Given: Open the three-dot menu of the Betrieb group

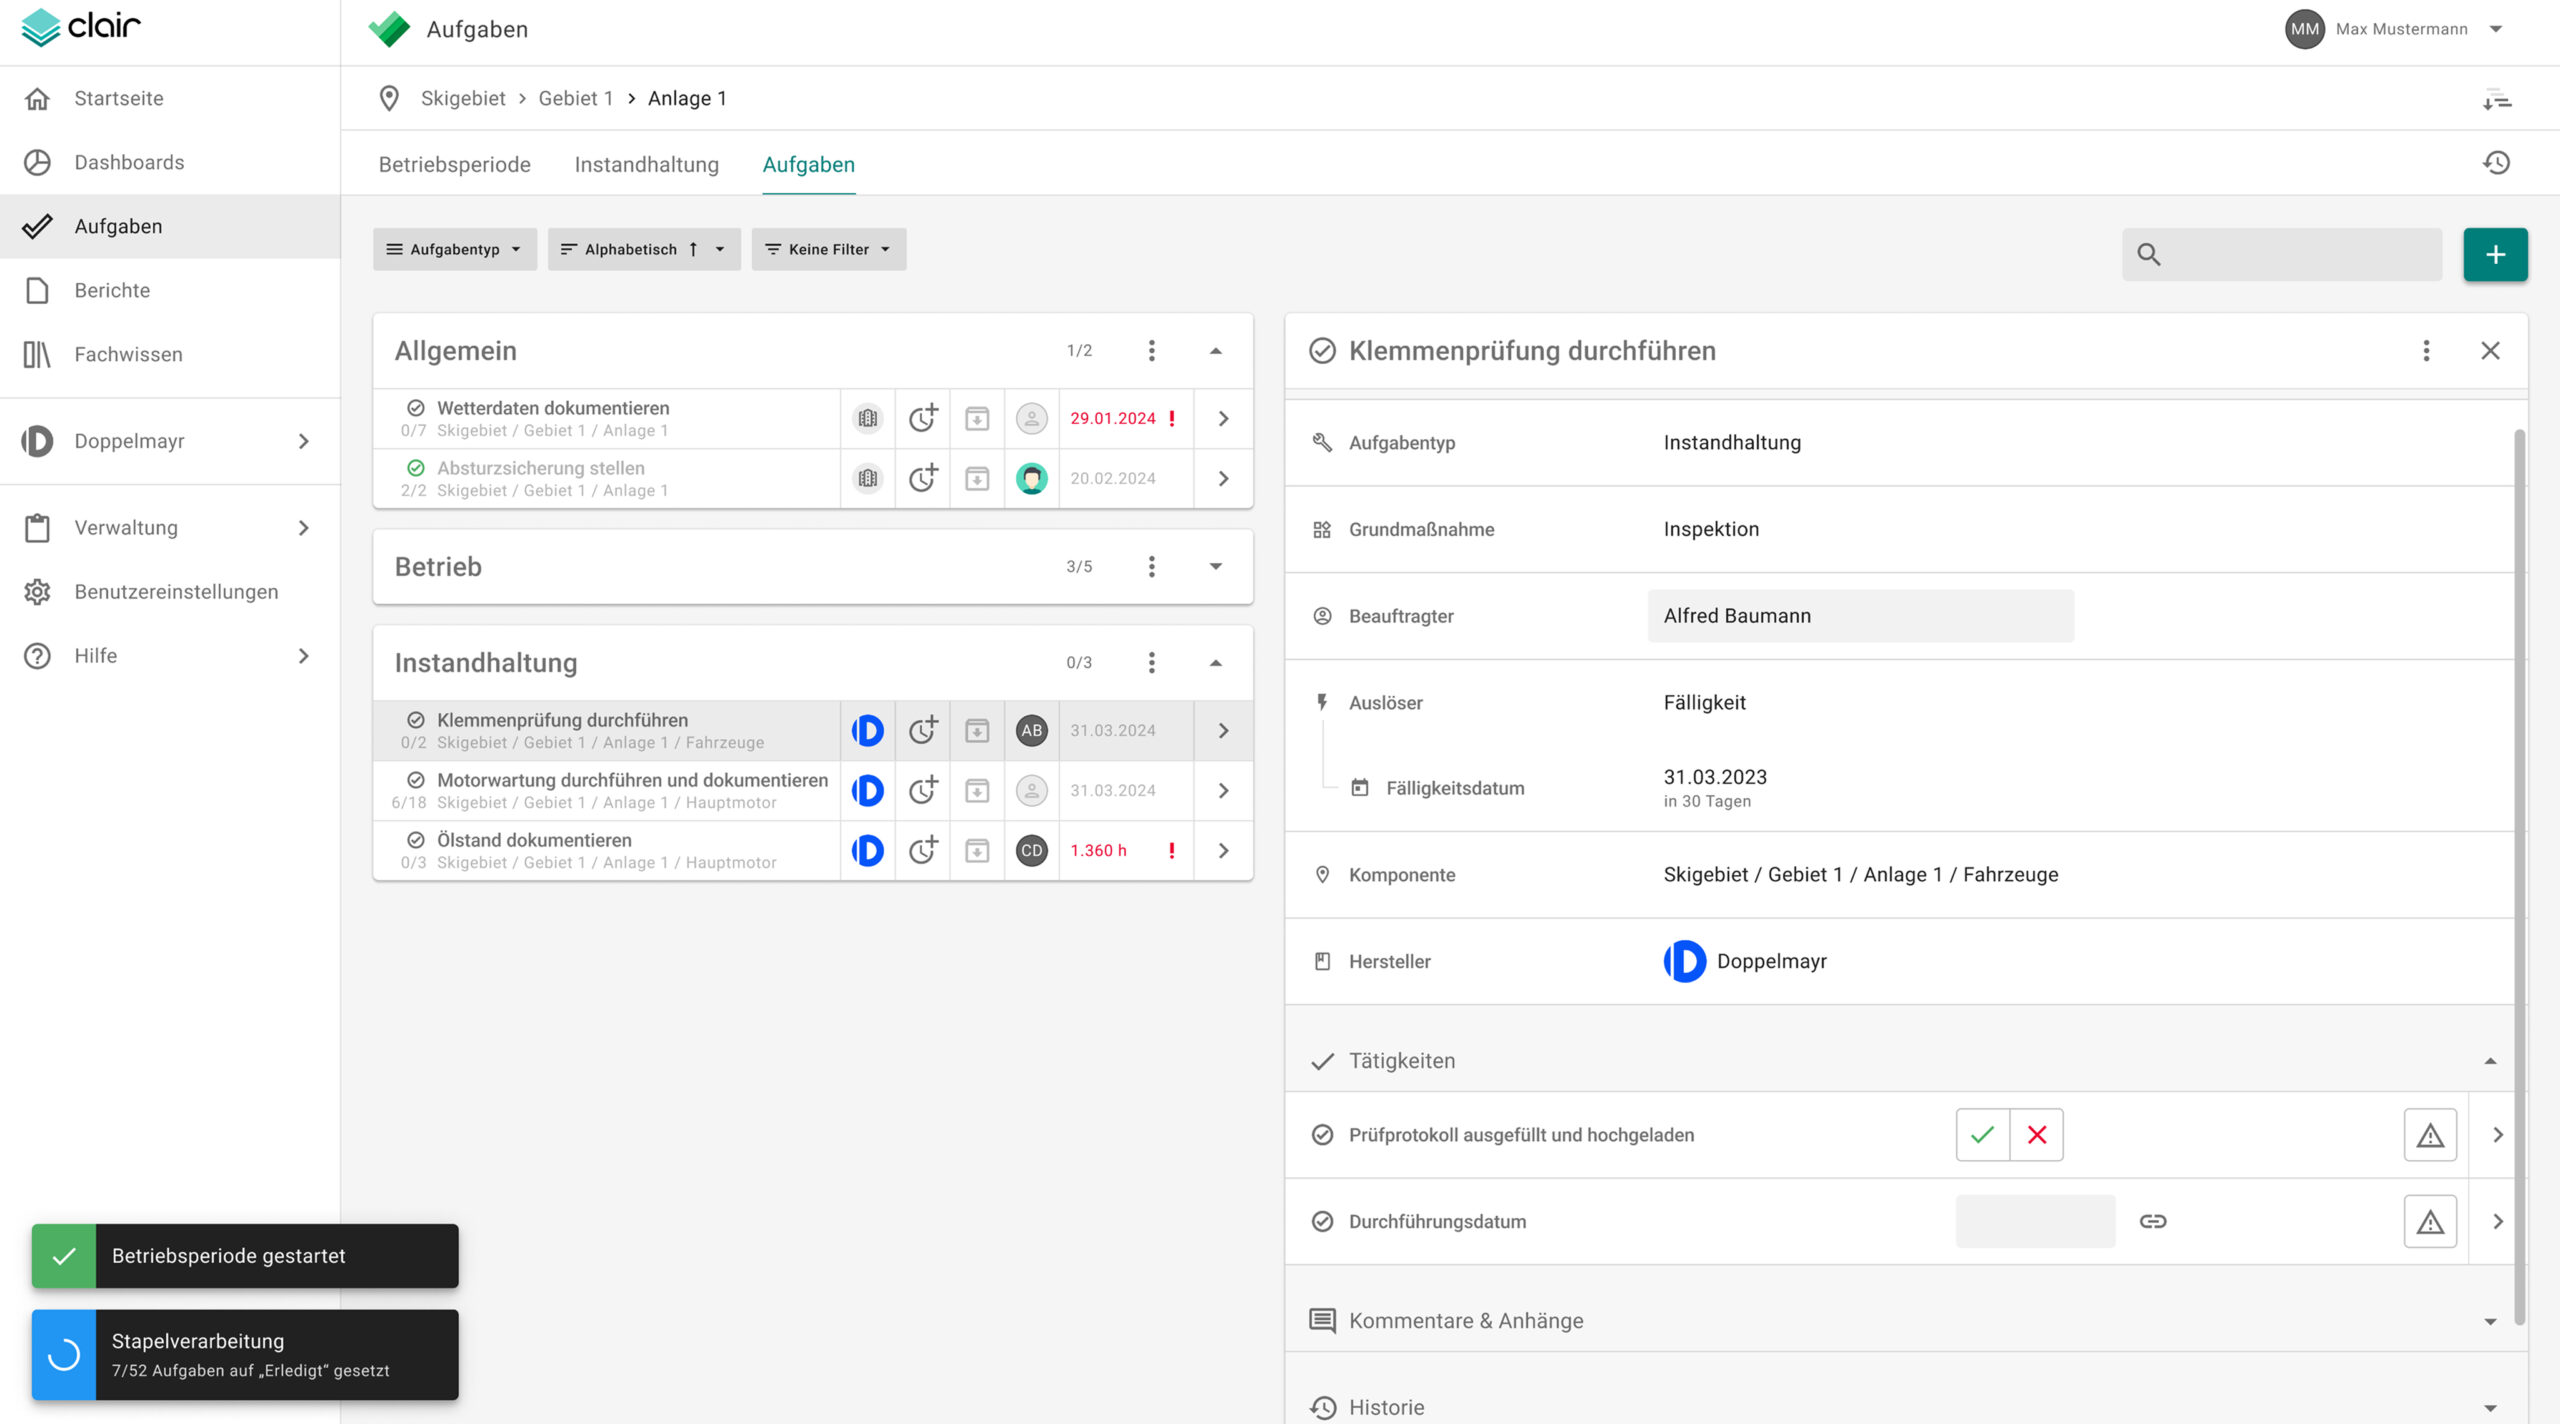Looking at the screenshot, I should click(1151, 567).
